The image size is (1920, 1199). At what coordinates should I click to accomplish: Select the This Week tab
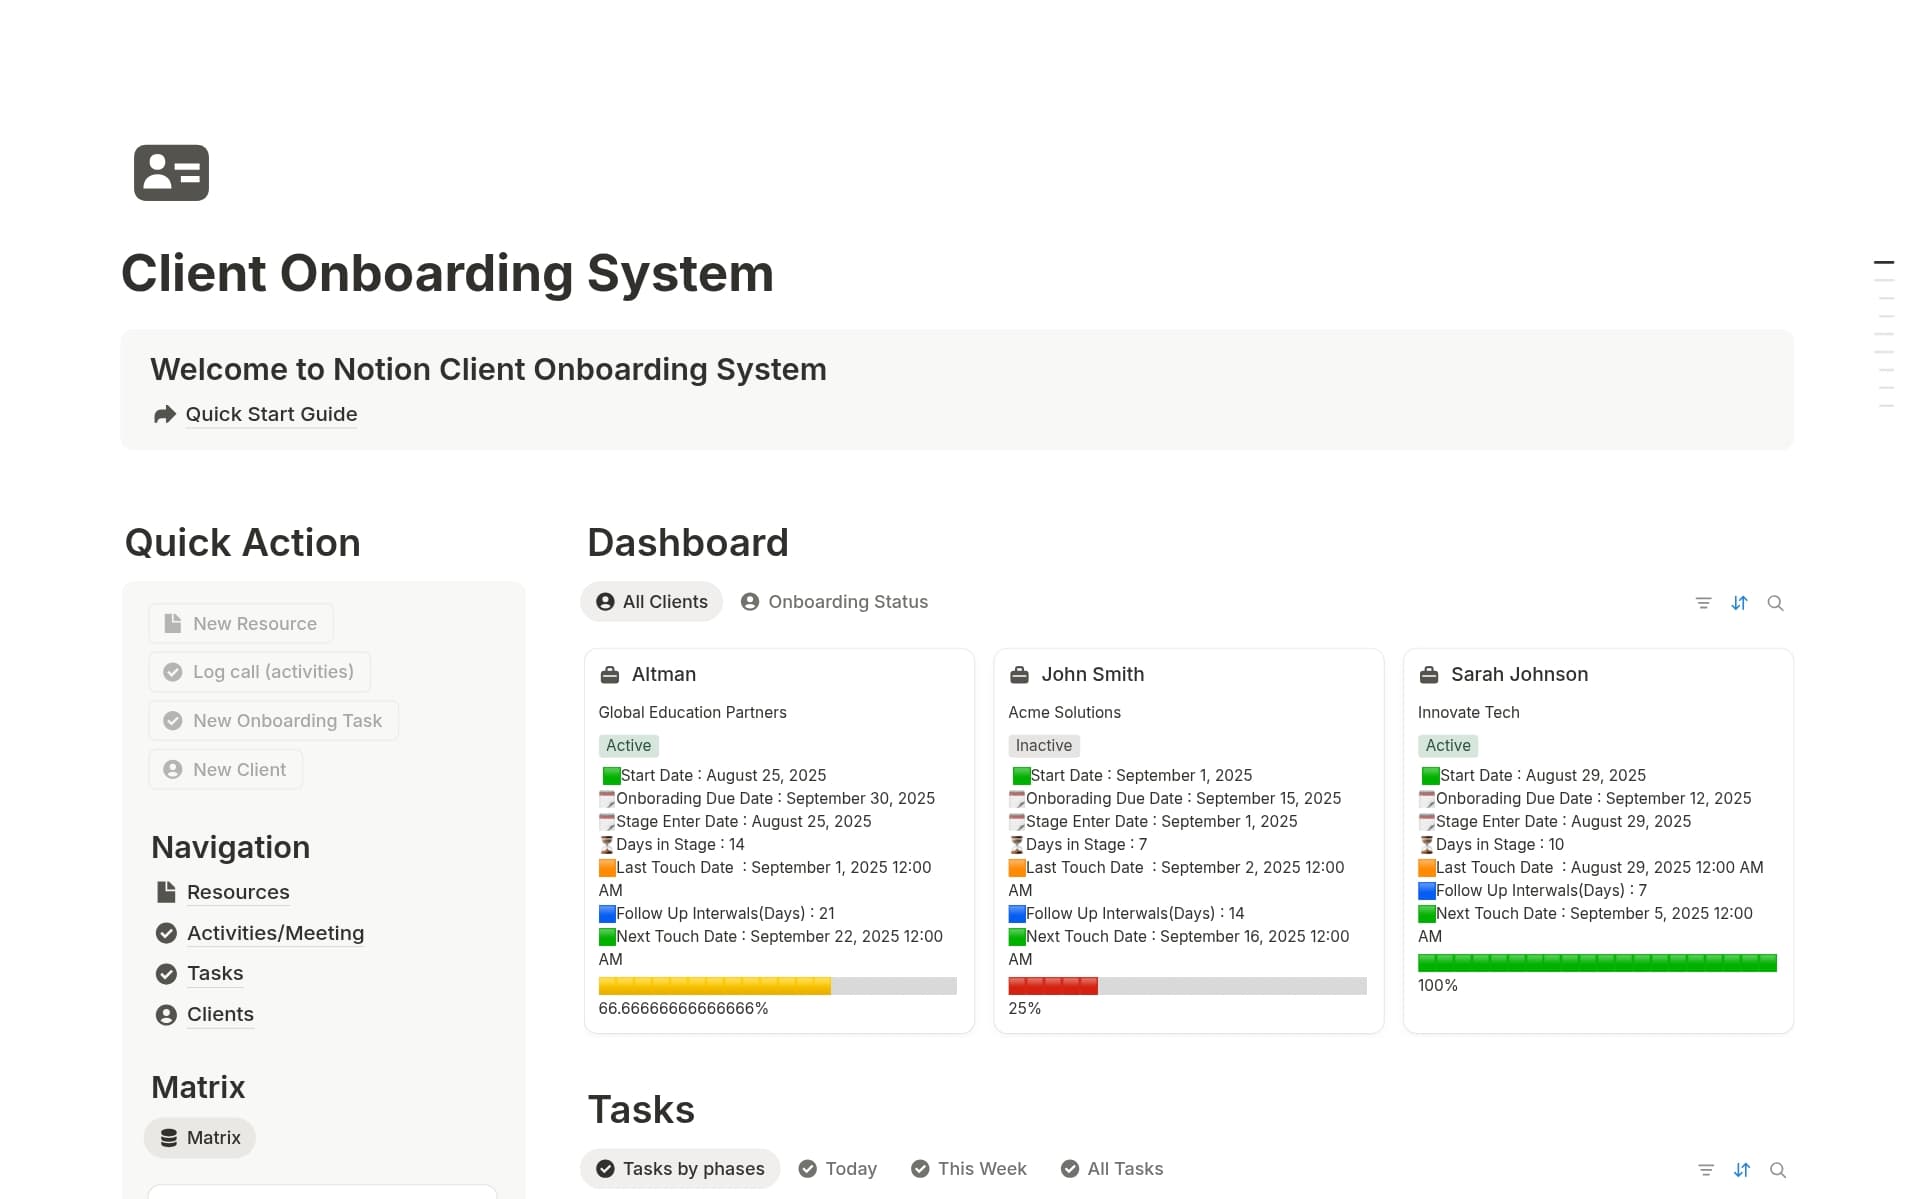[968, 1168]
